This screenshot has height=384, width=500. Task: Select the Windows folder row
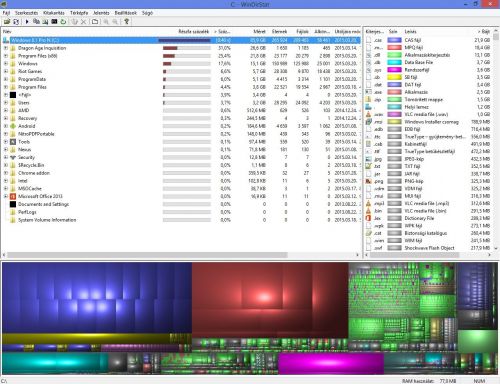(x=182, y=64)
